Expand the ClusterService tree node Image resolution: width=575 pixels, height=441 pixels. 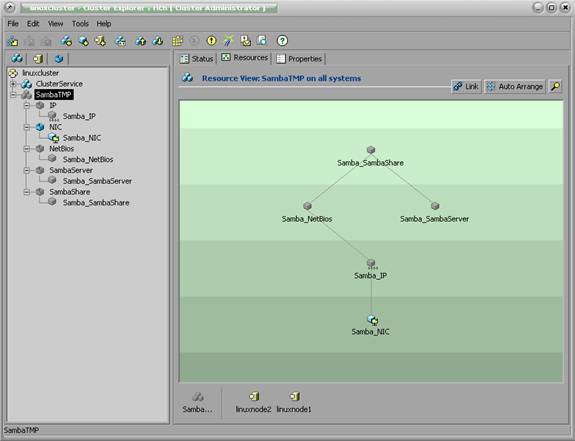tap(13, 84)
